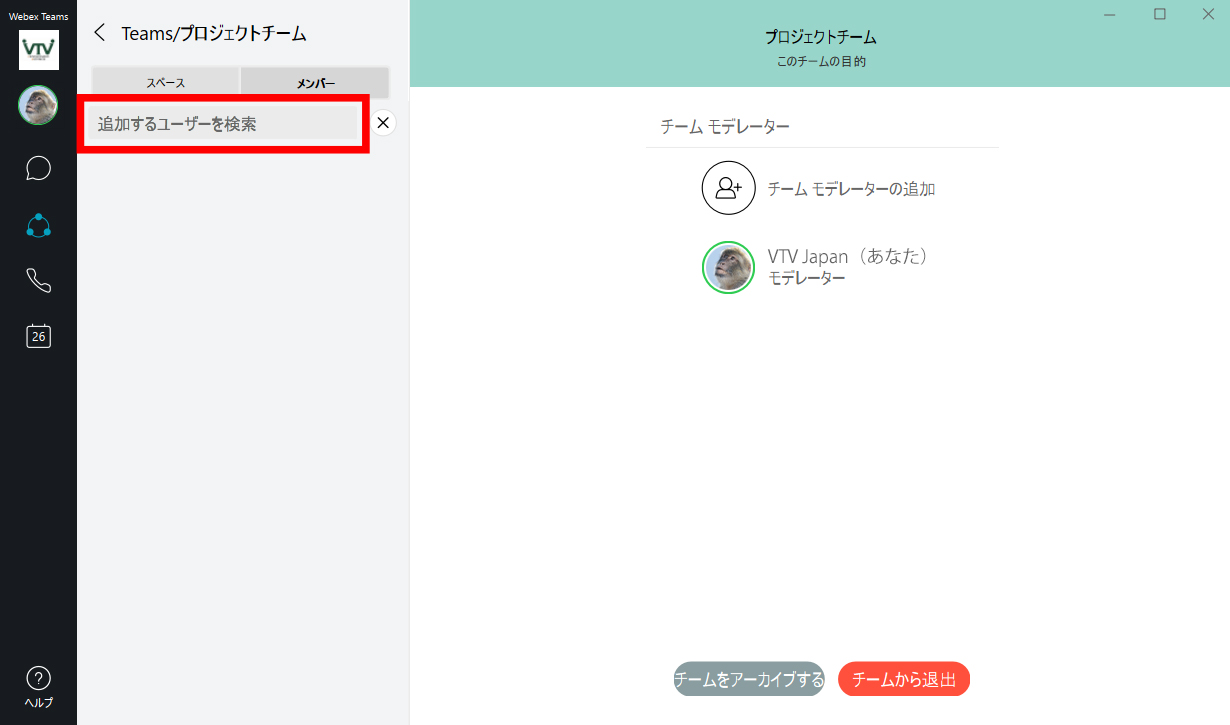This screenshot has height=725, width=1230.
Task: Click the チーム モデレーター section heading
Action: (725, 127)
